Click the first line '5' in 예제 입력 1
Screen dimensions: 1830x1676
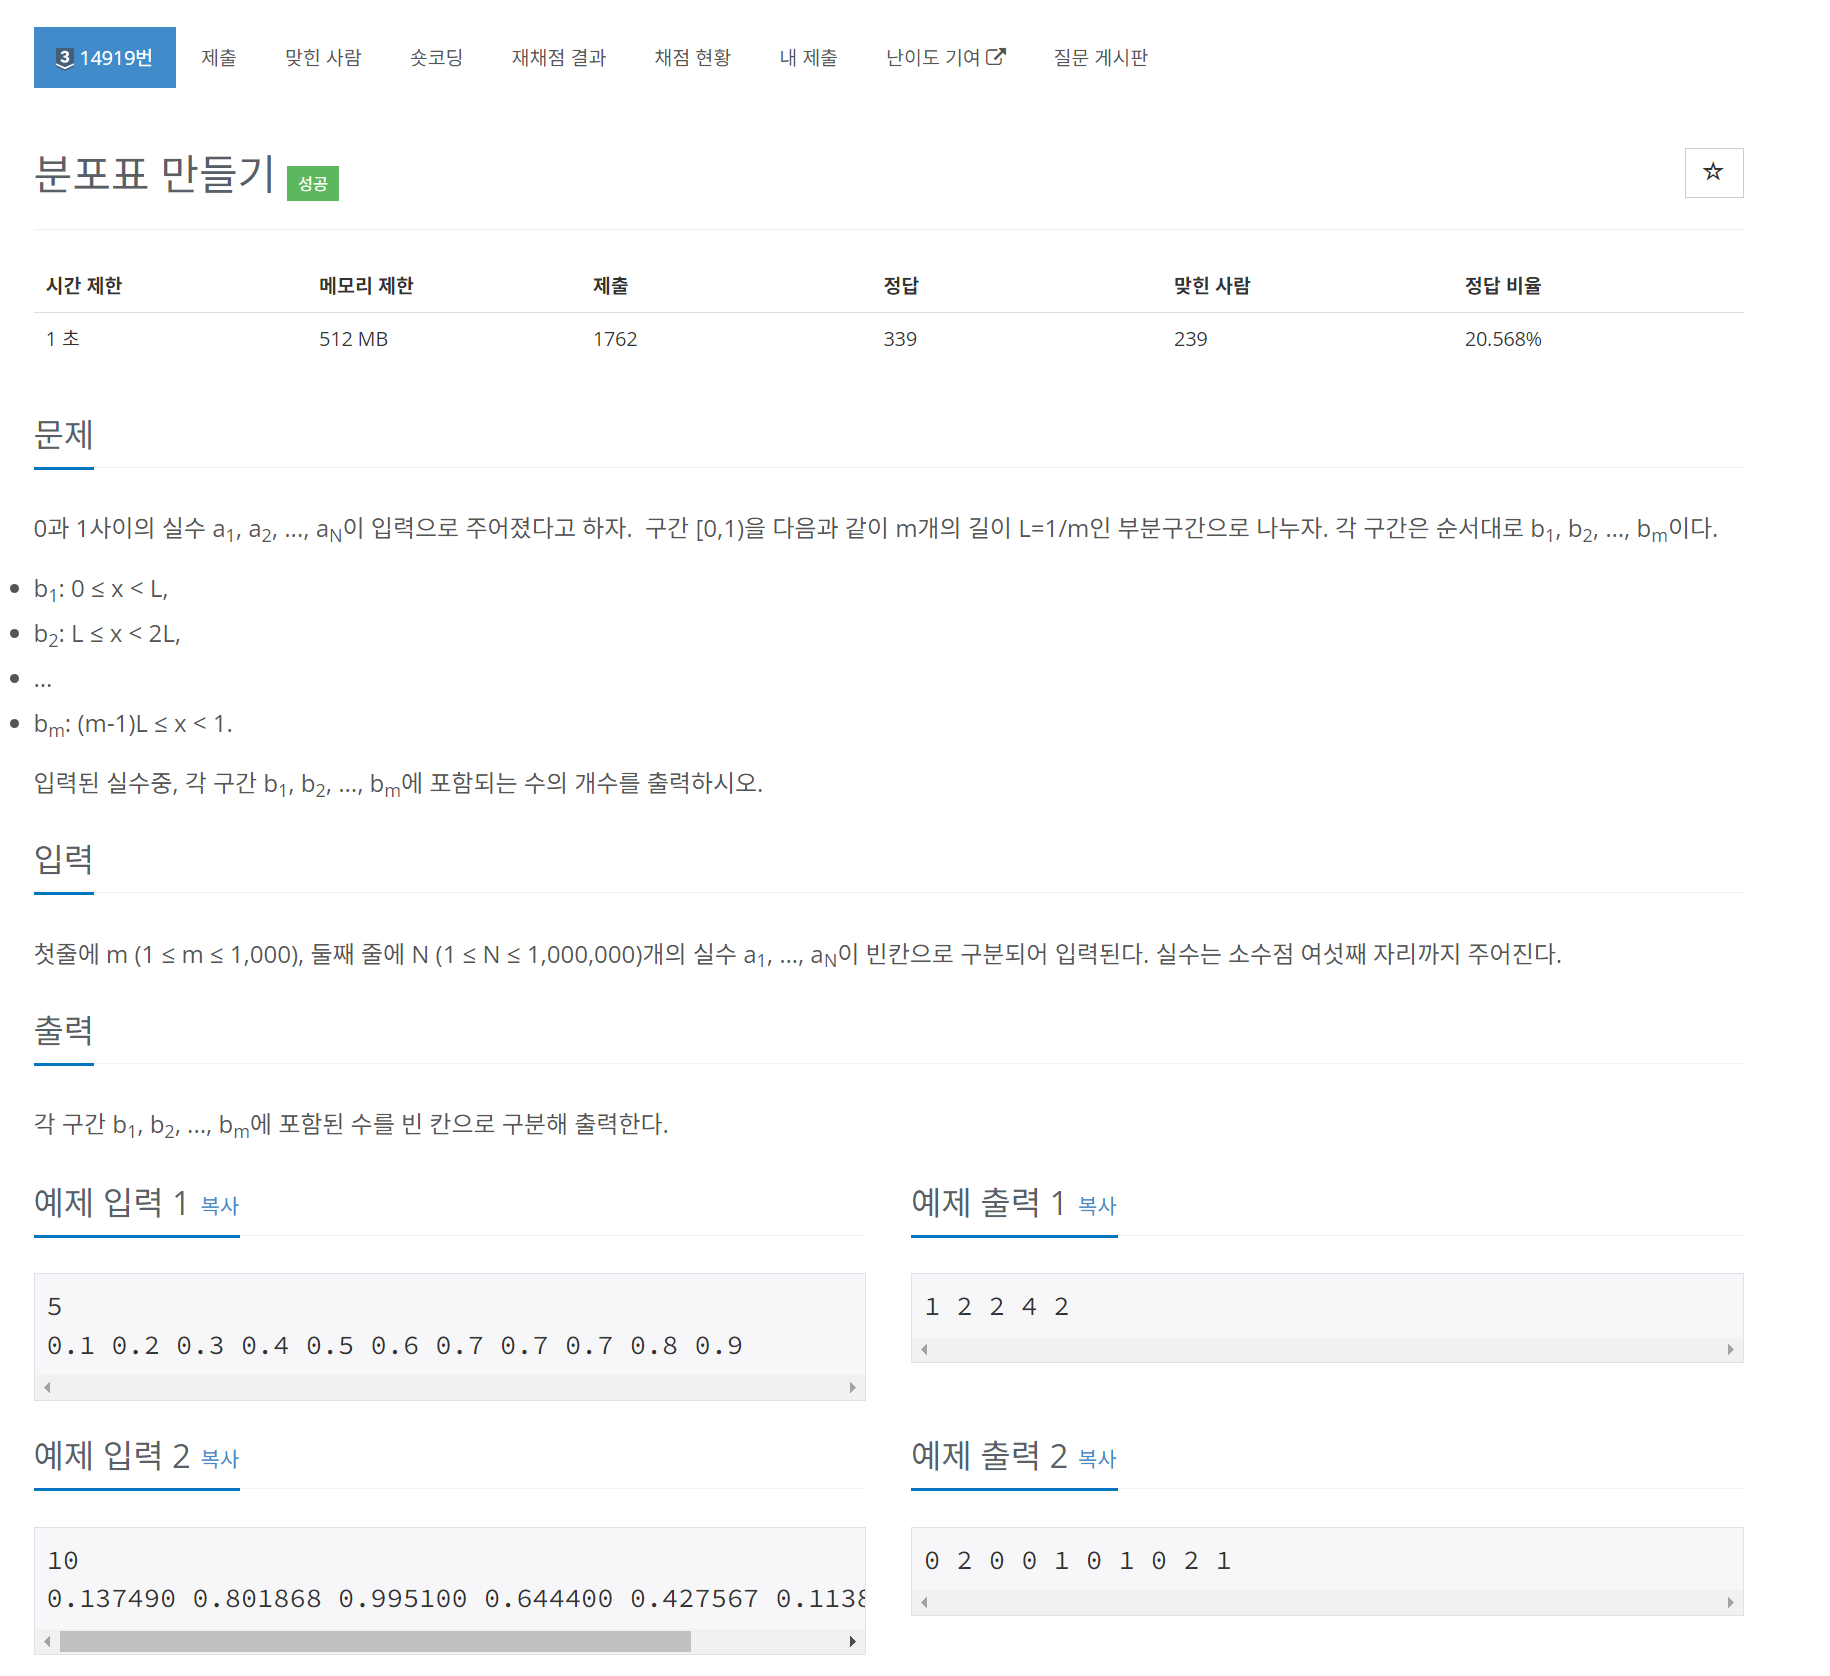(55, 1307)
